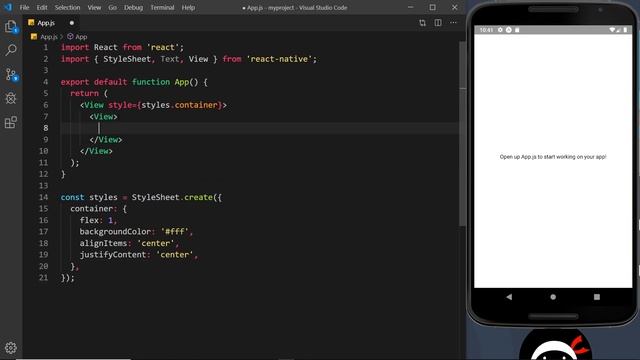640x360 pixels.
Task: Click the editor vertical scrollbar
Action: coord(462,133)
